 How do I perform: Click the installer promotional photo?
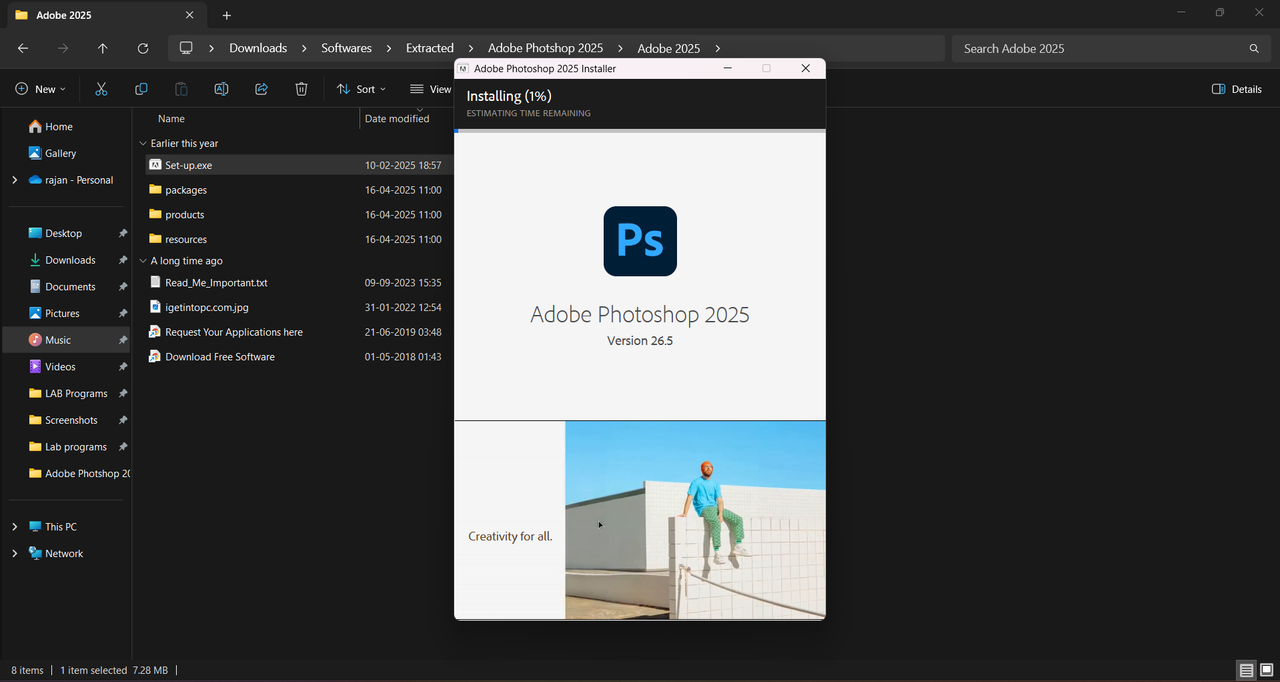695,520
